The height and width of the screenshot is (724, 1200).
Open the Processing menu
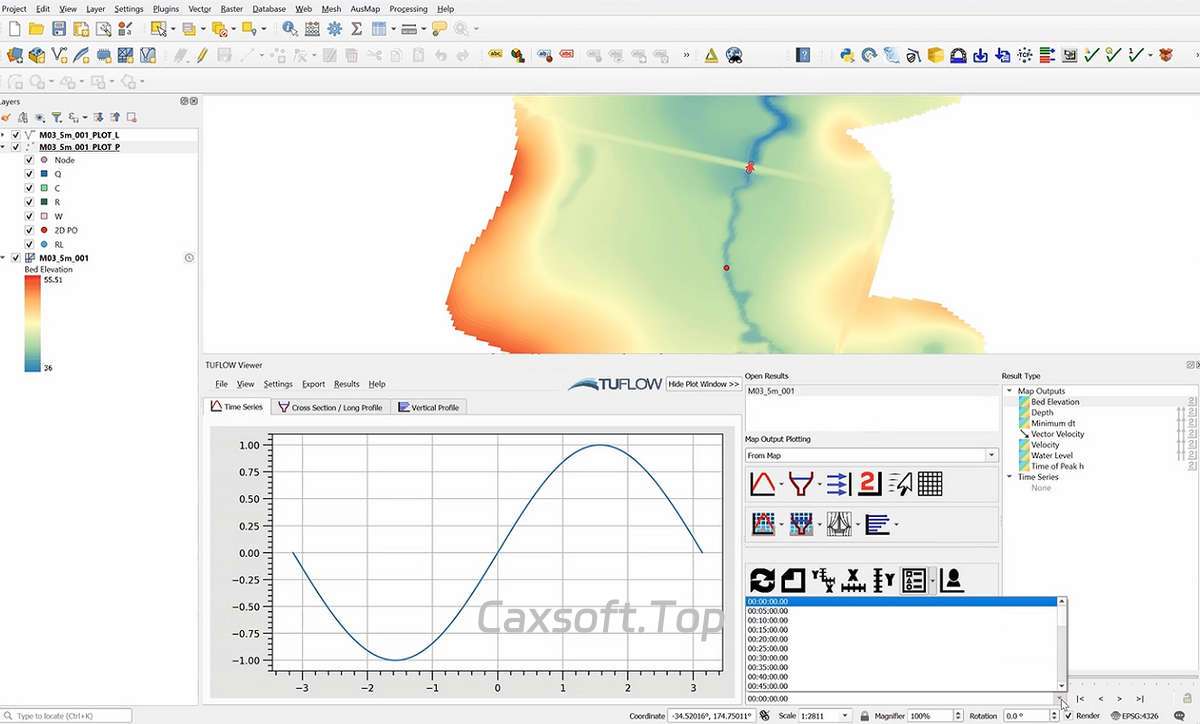coord(408,9)
